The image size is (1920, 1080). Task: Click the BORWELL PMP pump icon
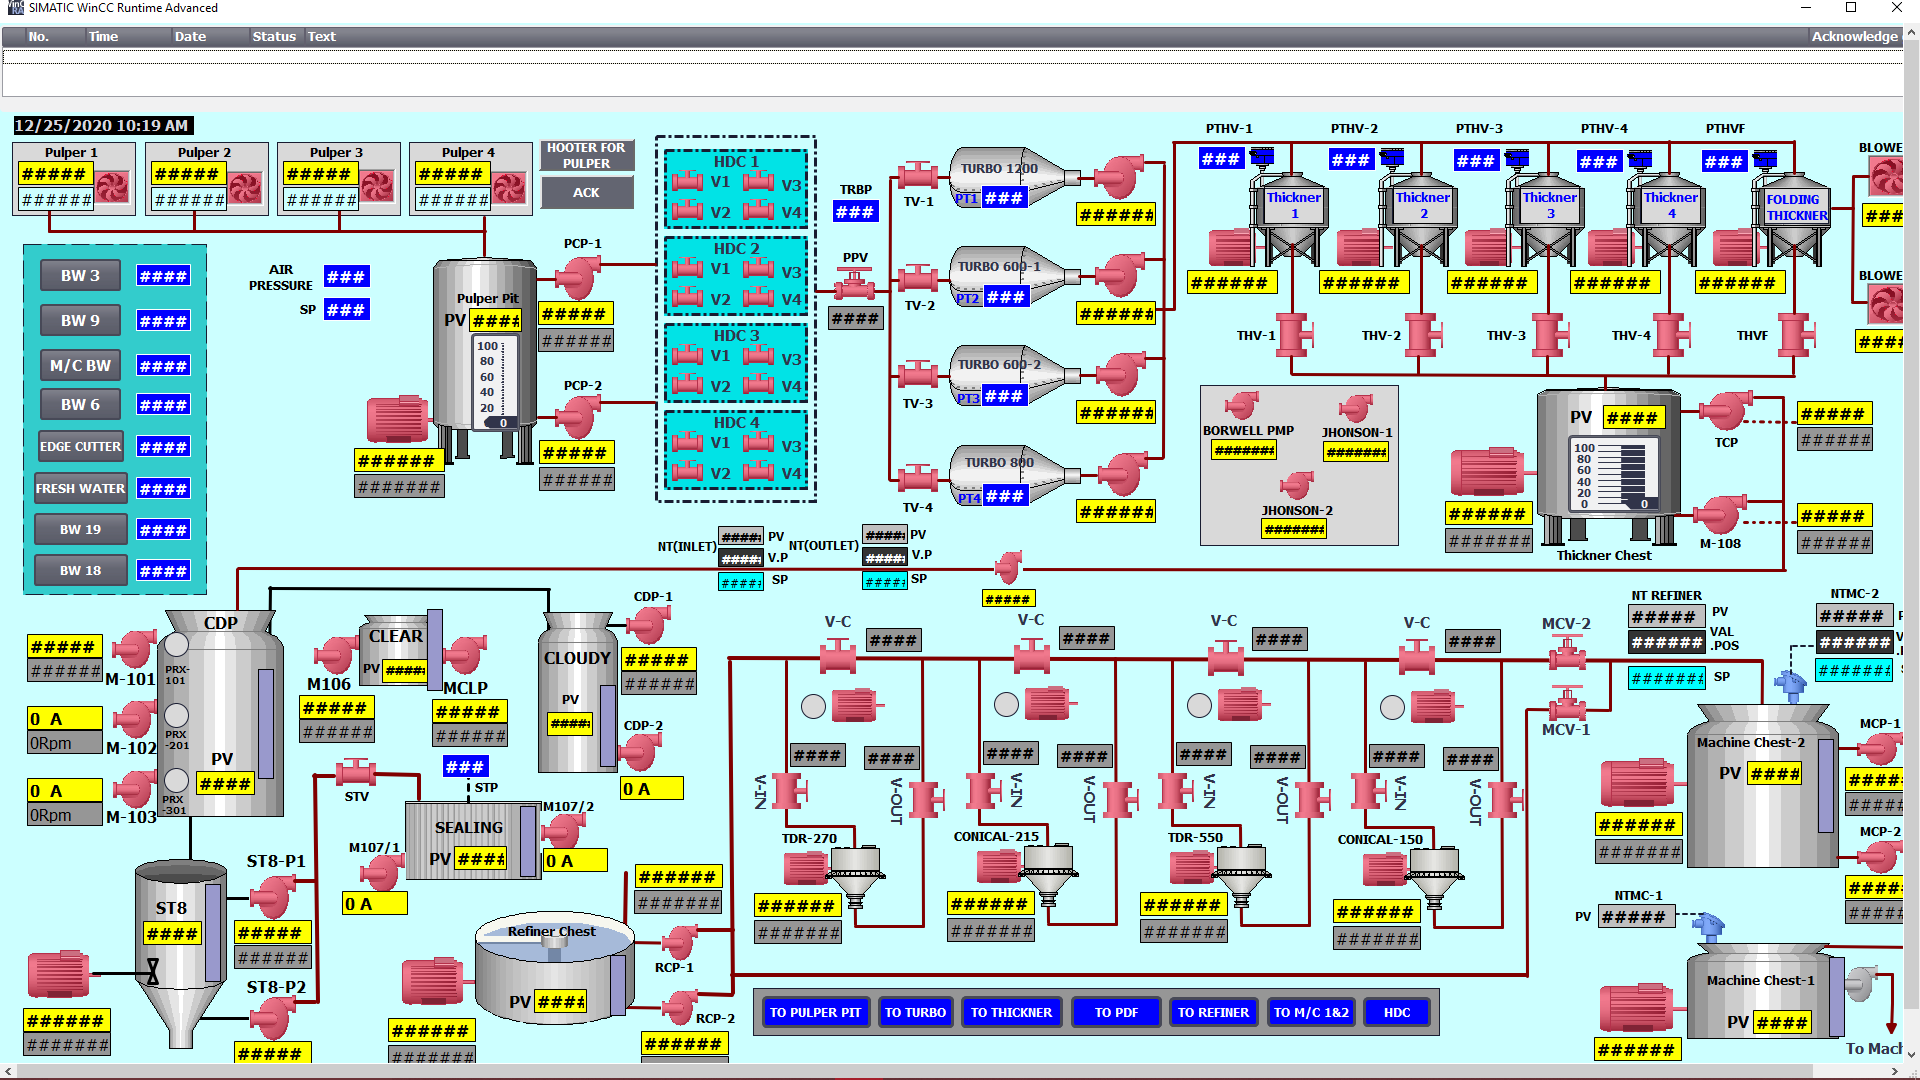pos(1242,405)
